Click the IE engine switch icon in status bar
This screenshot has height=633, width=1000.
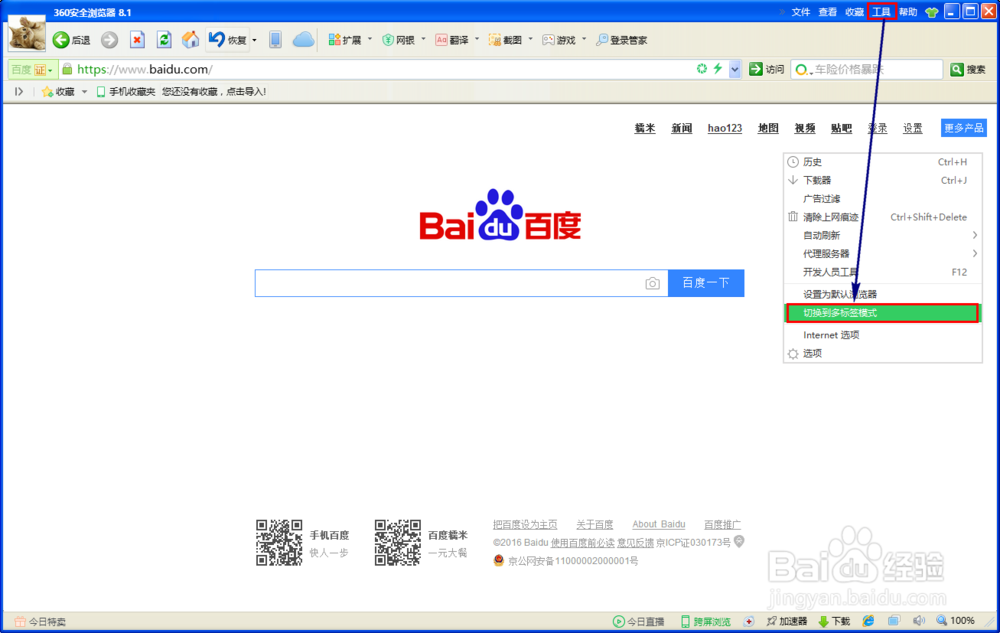tap(868, 621)
